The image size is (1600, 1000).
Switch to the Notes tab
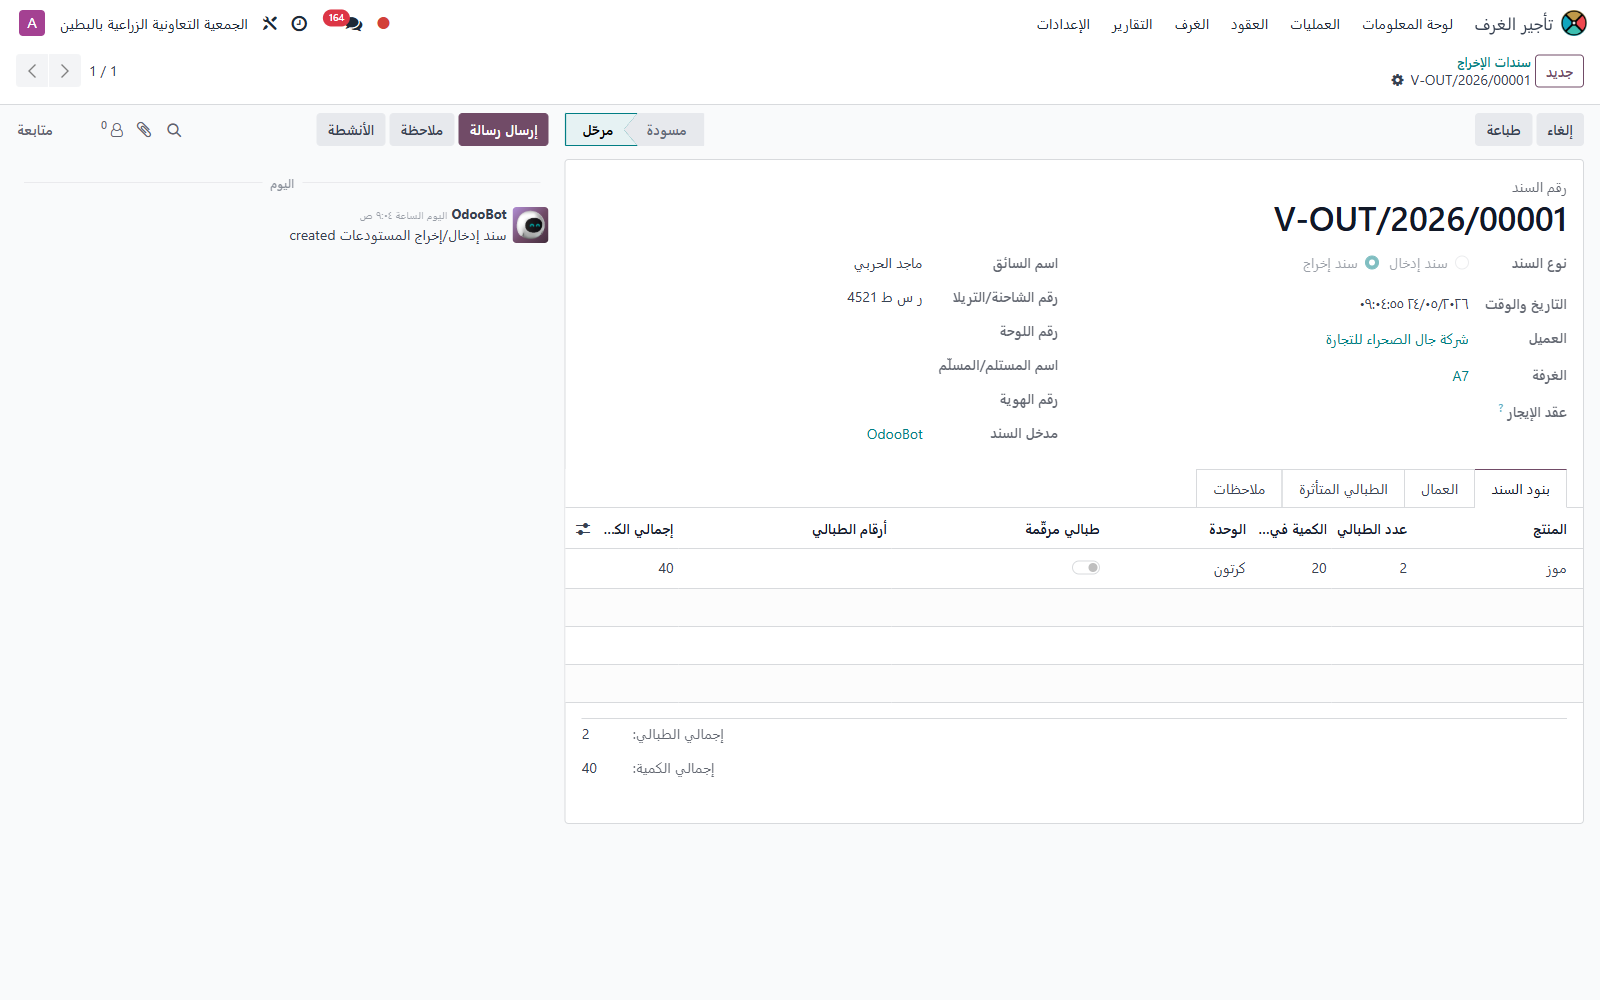tap(1239, 489)
